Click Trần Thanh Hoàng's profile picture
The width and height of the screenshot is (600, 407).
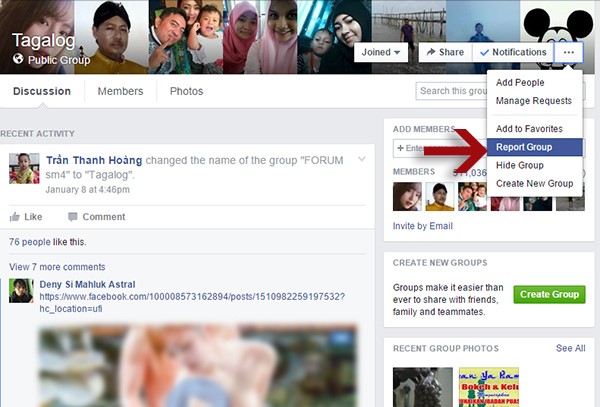(x=24, y=169)
